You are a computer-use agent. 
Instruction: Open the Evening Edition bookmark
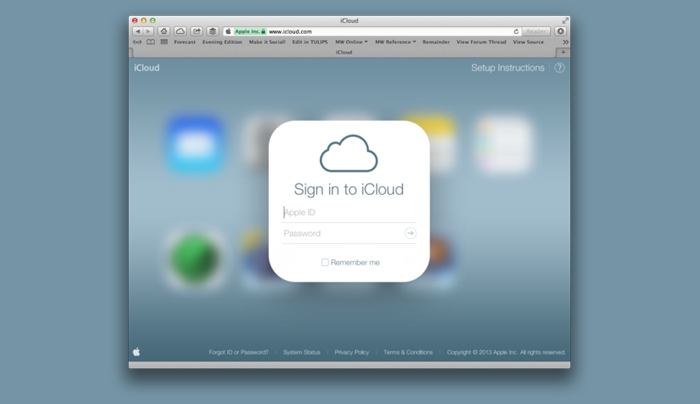tap(222, 42)
